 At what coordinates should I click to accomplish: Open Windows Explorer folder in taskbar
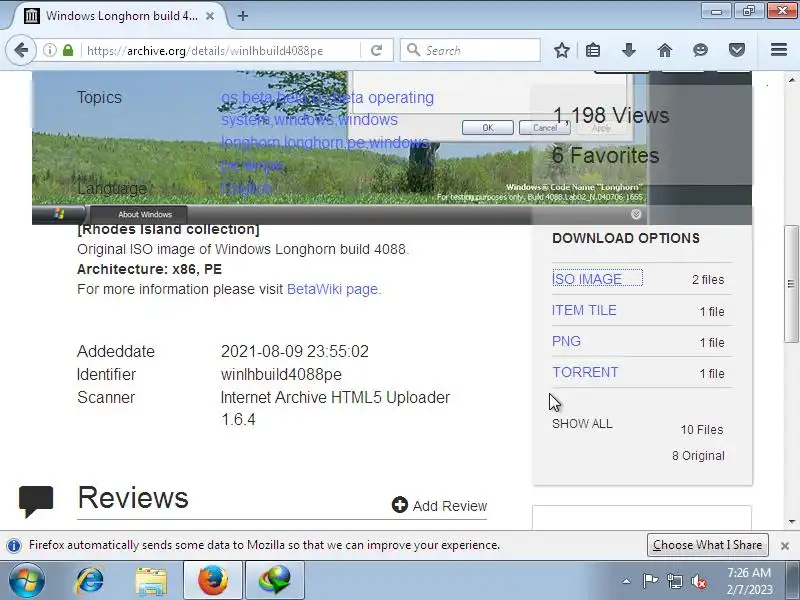[151, 581]
